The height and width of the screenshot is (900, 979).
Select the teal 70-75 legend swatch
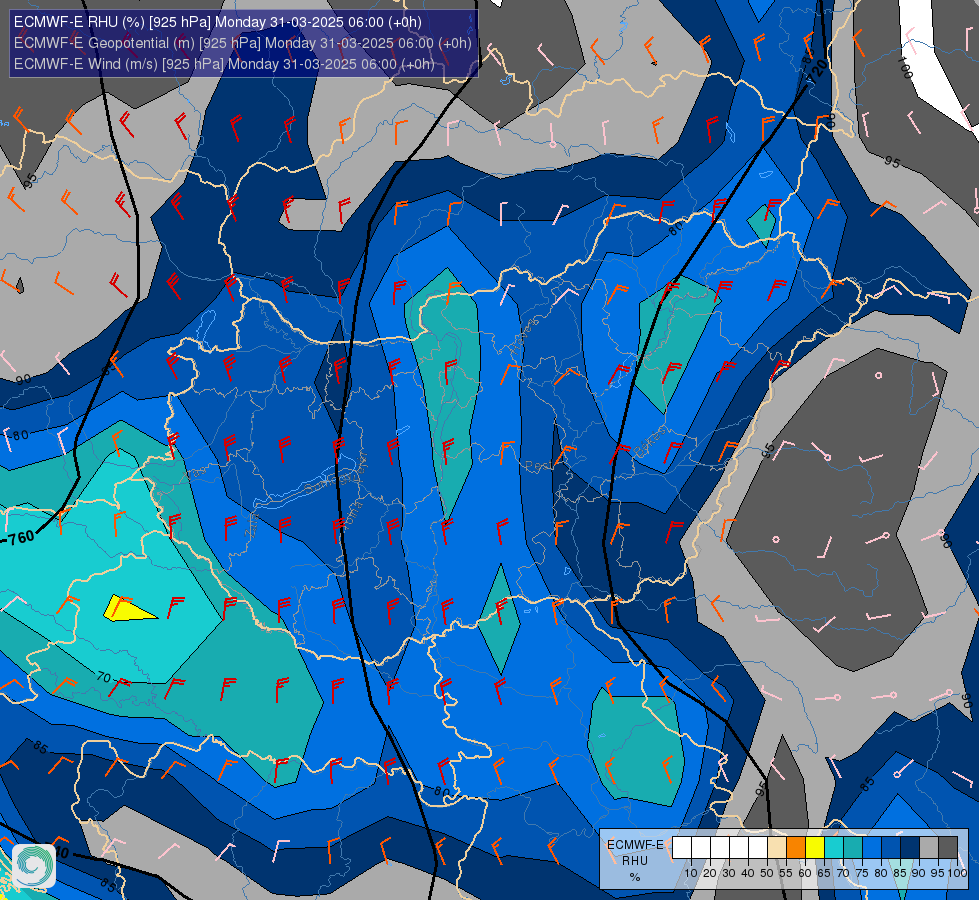[854, 847]
